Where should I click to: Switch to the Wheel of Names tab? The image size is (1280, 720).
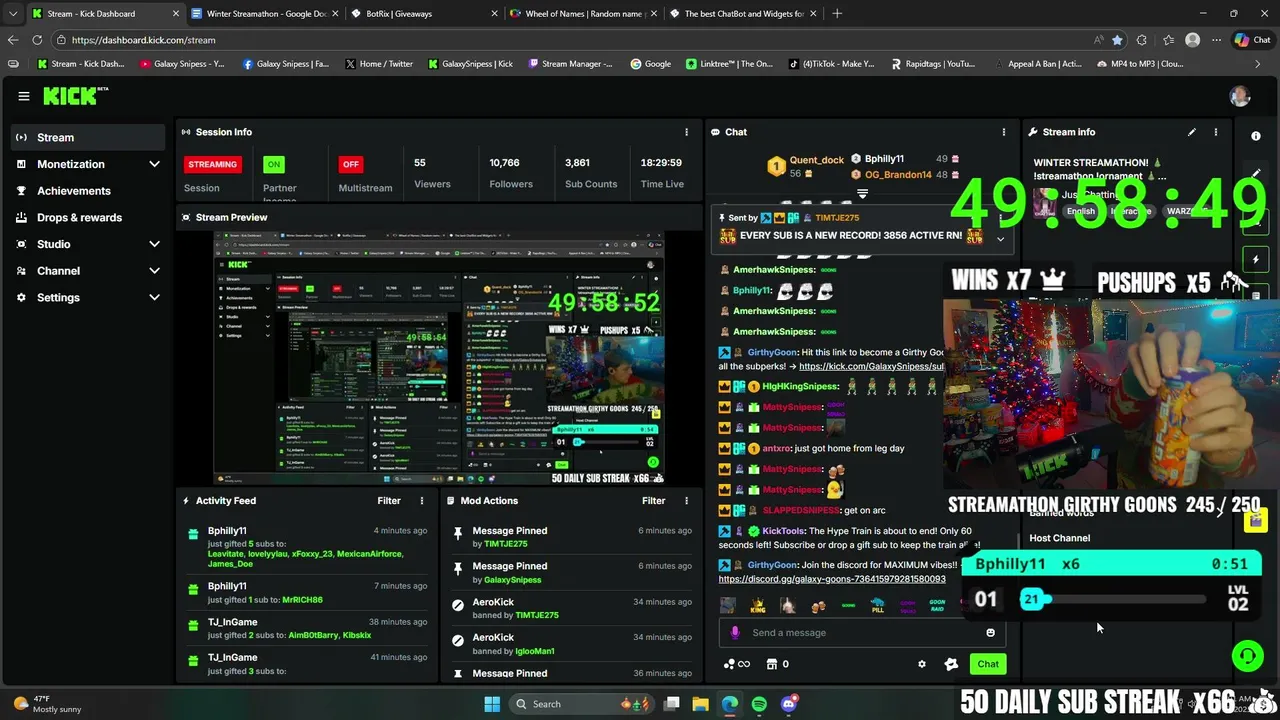click(x=583, y=14)
